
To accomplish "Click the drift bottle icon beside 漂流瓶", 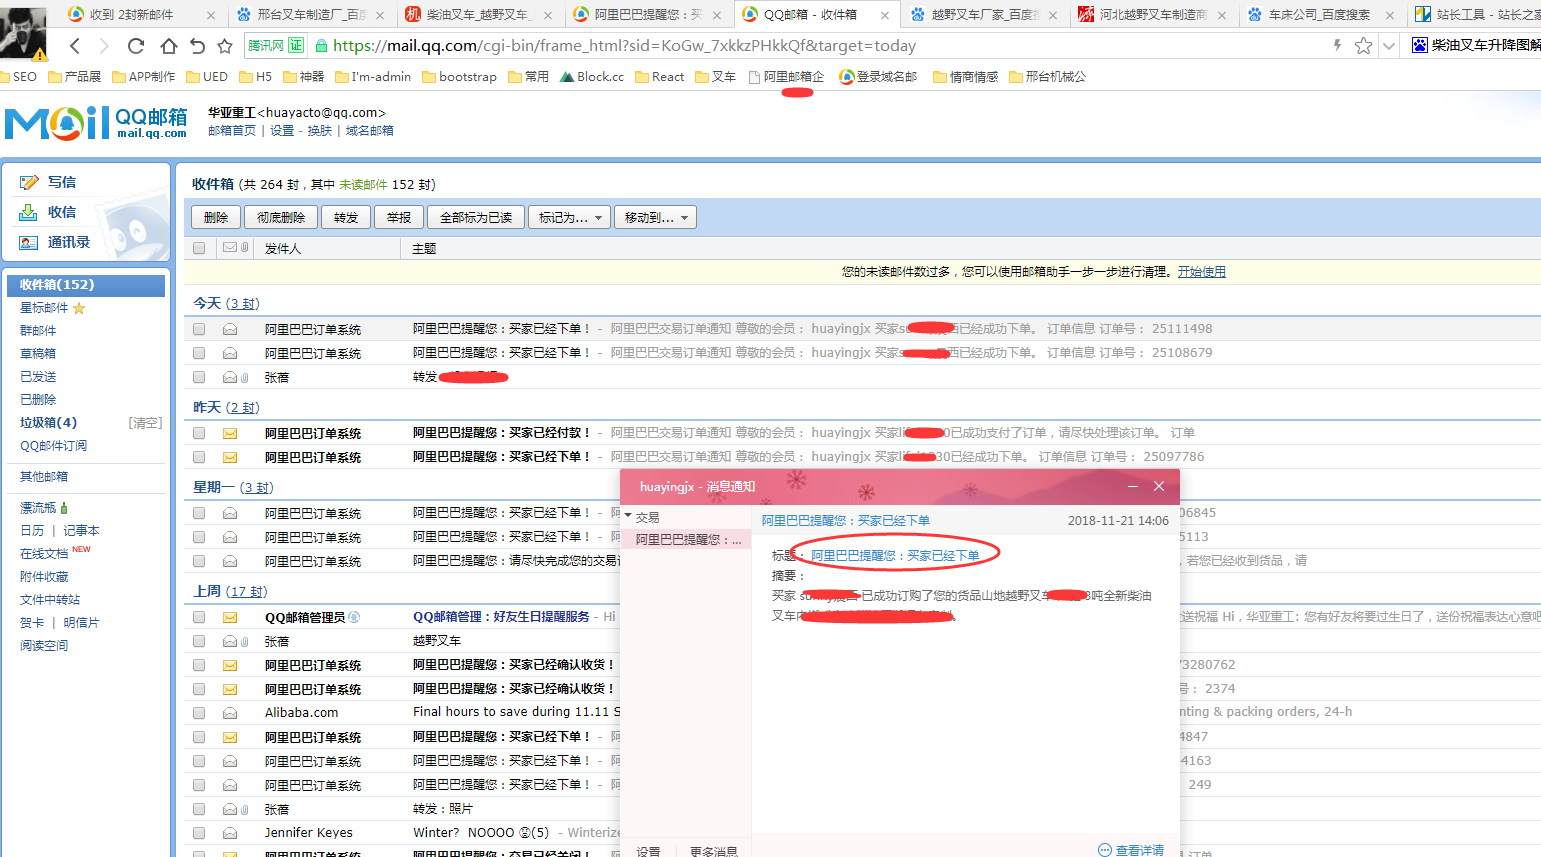I will pyautogui.click(x=64, y=508).
